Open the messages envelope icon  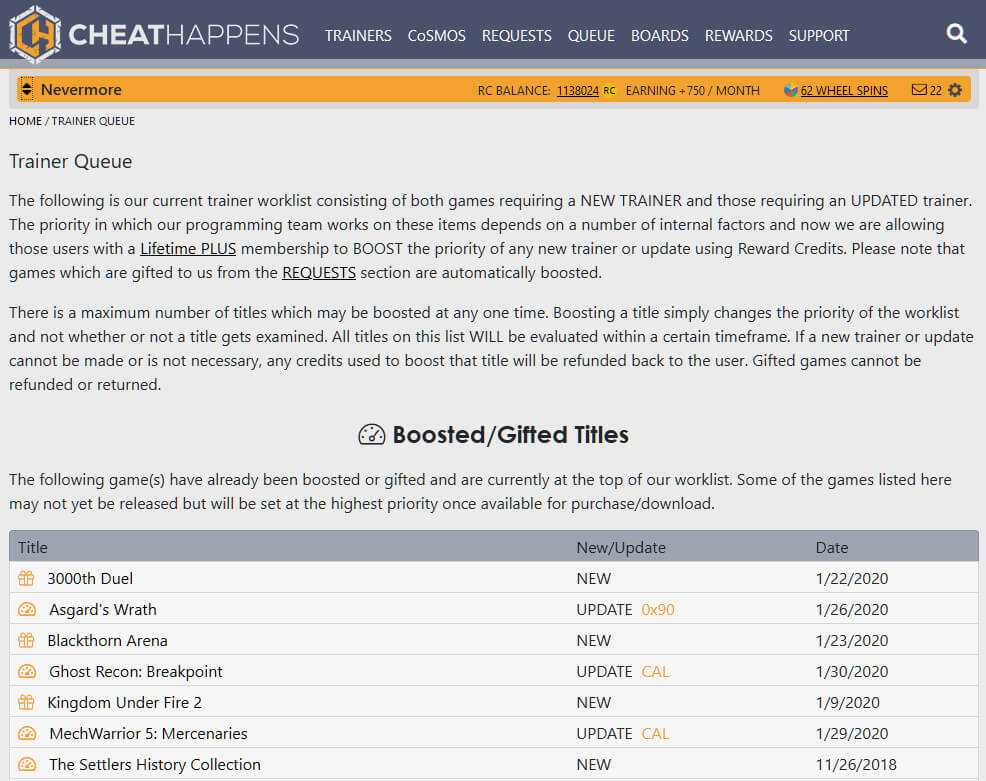(919, 90)
